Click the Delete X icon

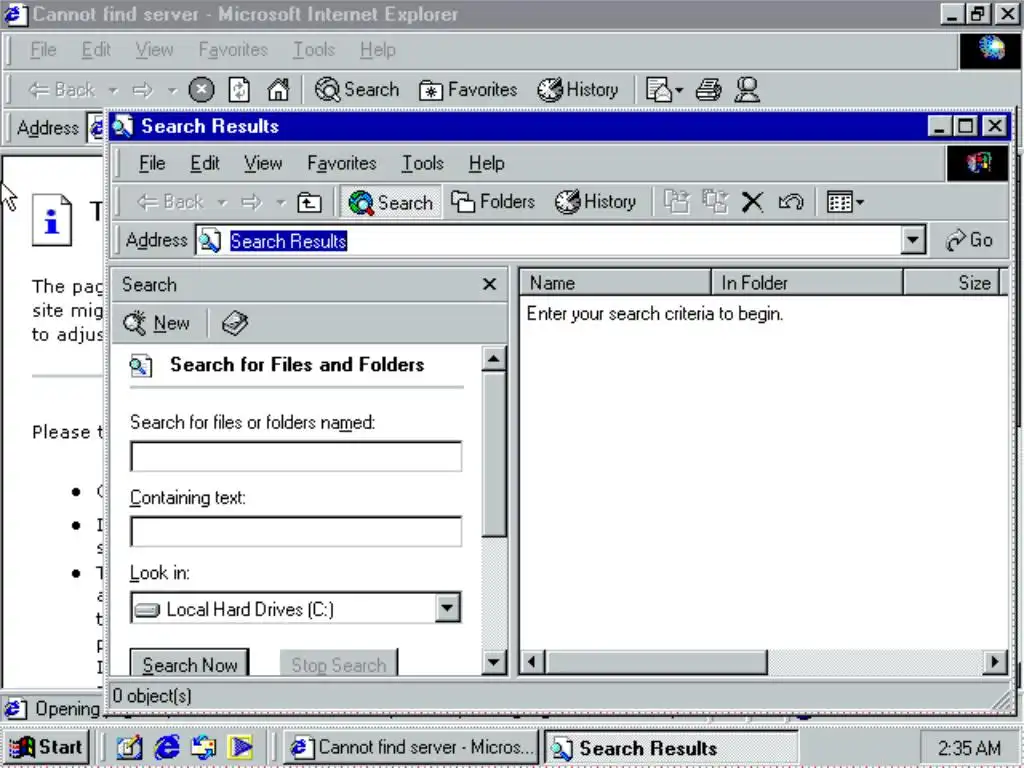[752, 202]
